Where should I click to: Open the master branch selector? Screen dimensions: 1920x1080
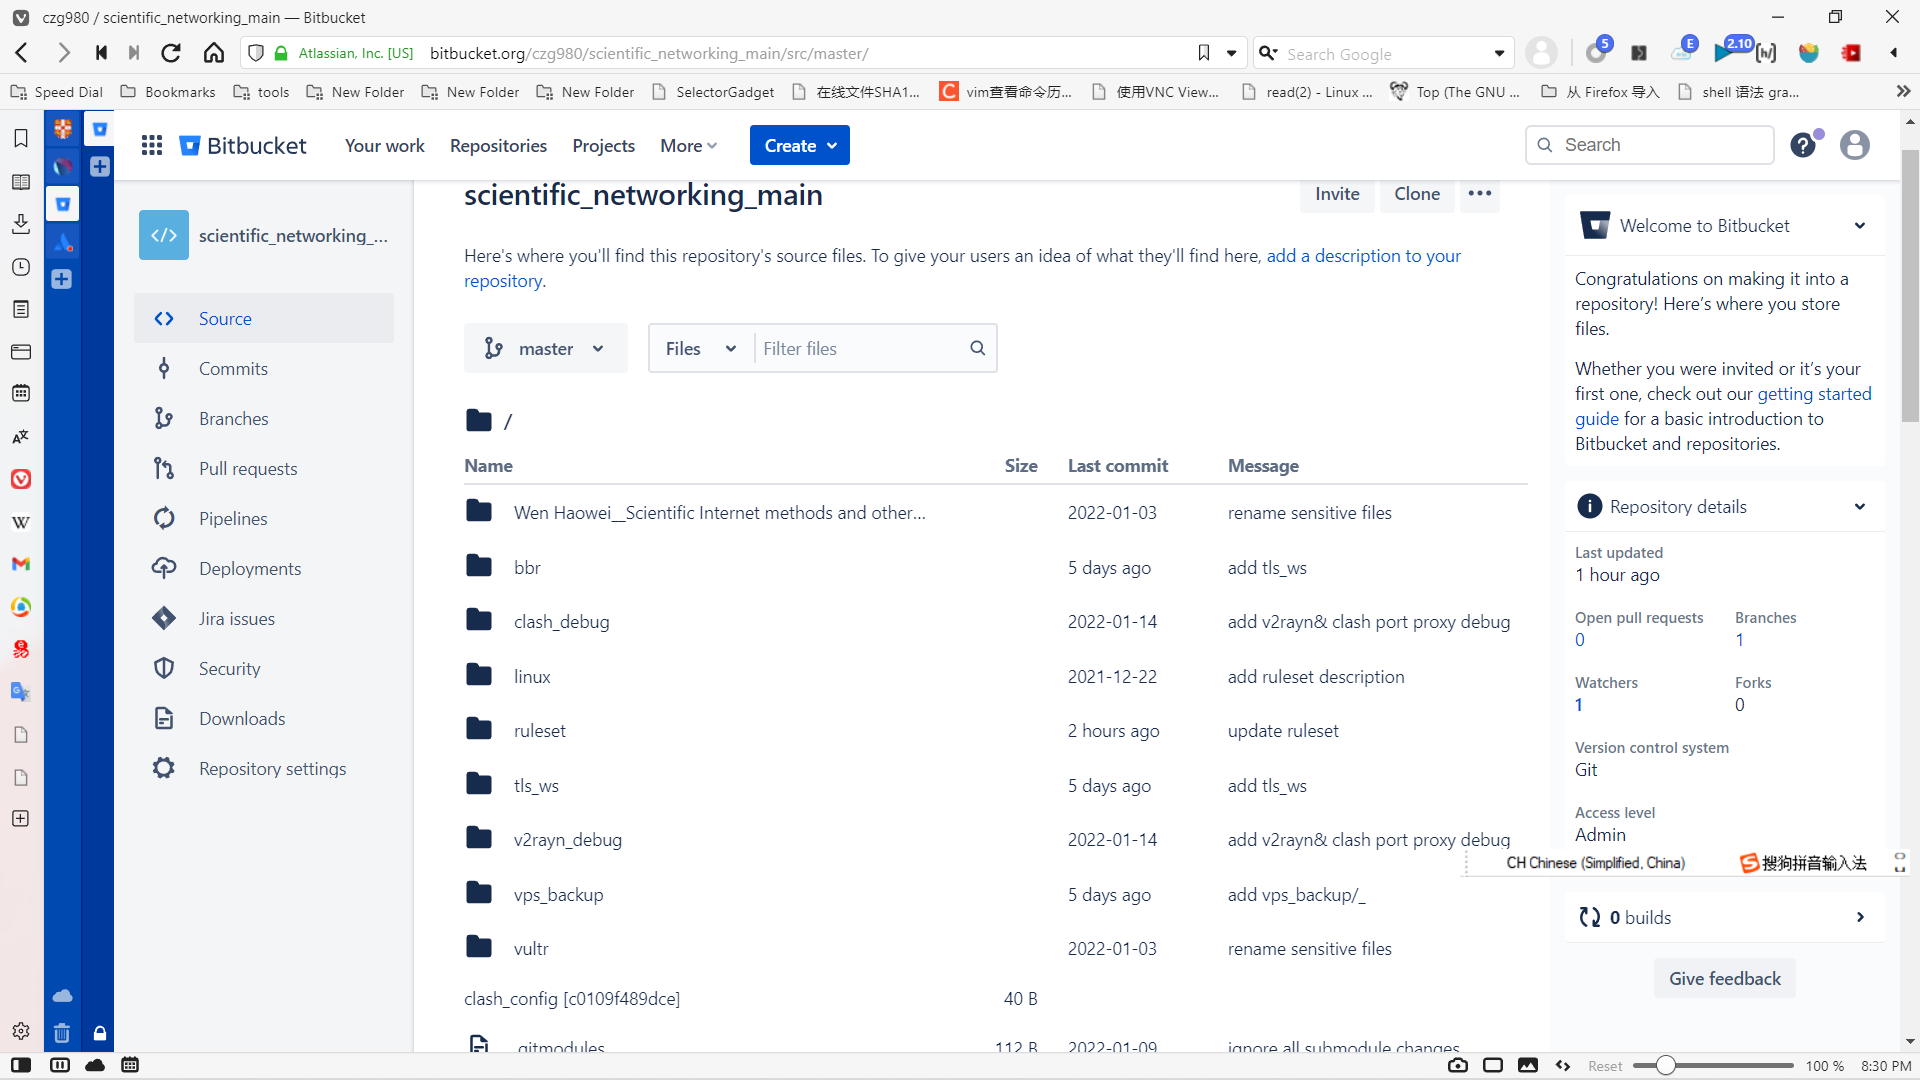point(545,348)
